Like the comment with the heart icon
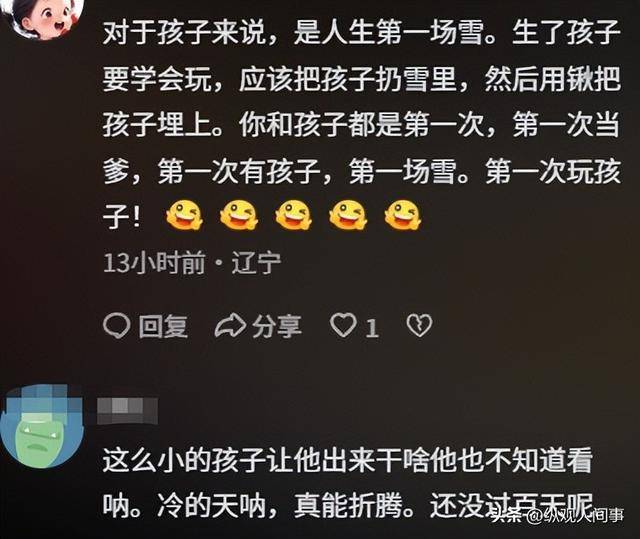Viewport: 640px width, 539px height. click(343, 326)
